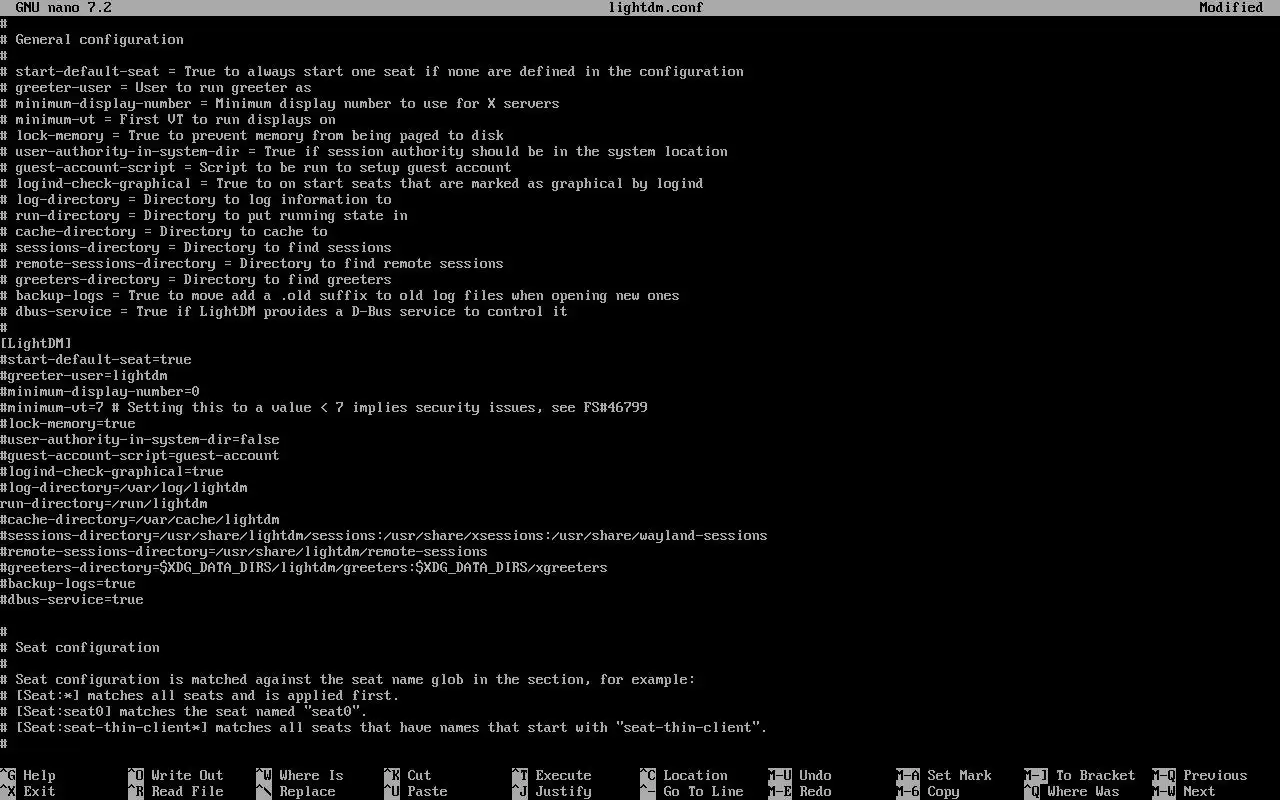
Task: Click the #logind-check-graphical=true line
Action: [x=112, y=471]
